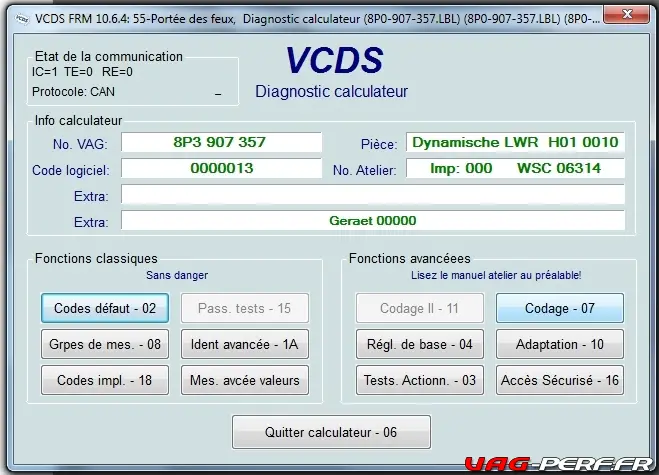The width and height of the screenshot is (659, 475).
Task: Close the VCDS window
Action: pyautogui.click(x=627, y=14)
